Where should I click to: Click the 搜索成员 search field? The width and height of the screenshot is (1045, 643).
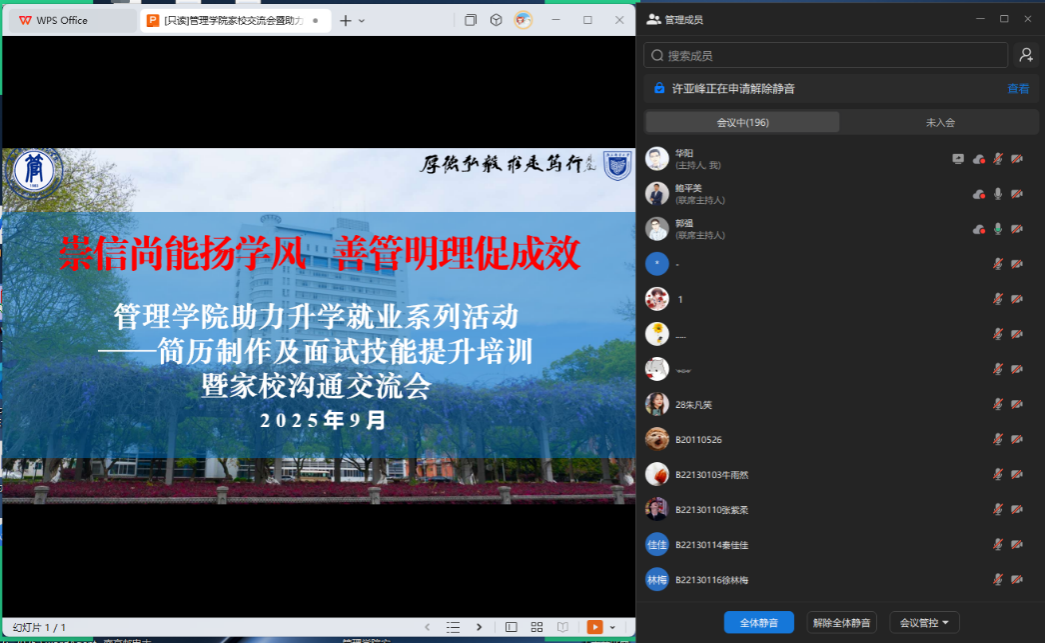(x=826, y=56)
